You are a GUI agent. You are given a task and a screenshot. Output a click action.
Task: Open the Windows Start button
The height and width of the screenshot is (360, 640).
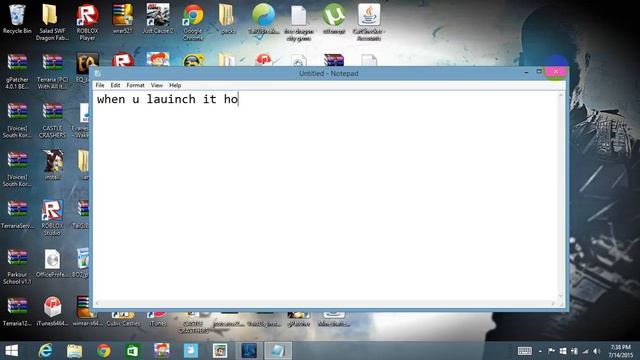tap(11, 351)
